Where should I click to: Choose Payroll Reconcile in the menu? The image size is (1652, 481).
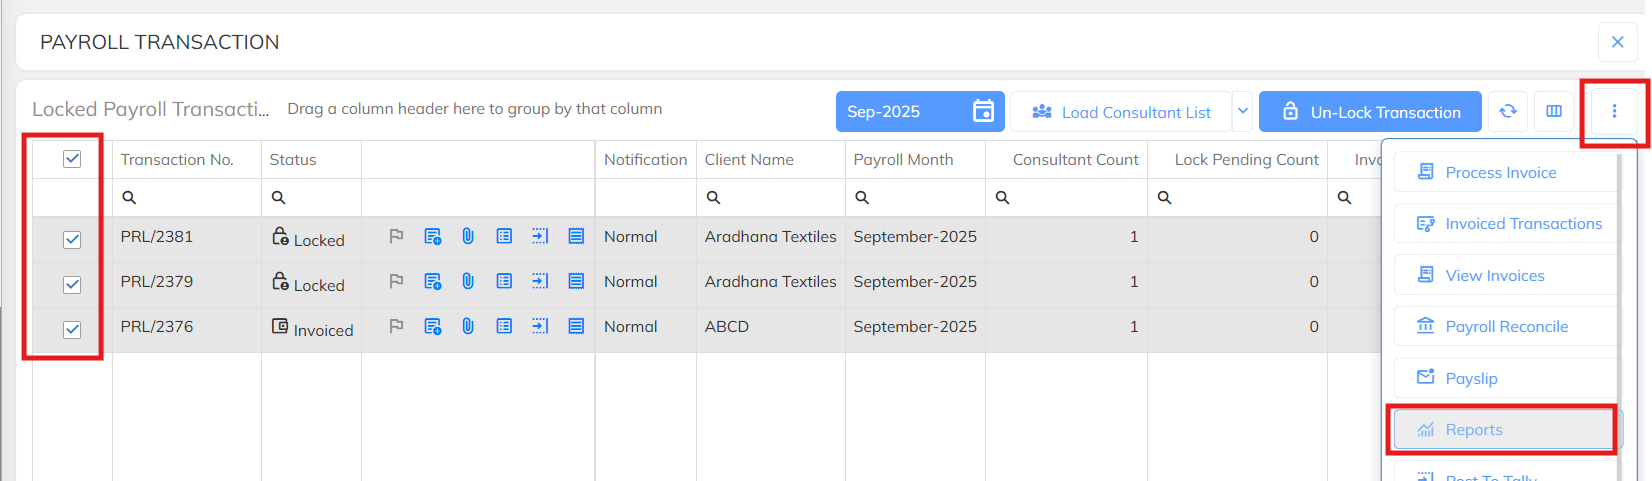coord(1505,327)
